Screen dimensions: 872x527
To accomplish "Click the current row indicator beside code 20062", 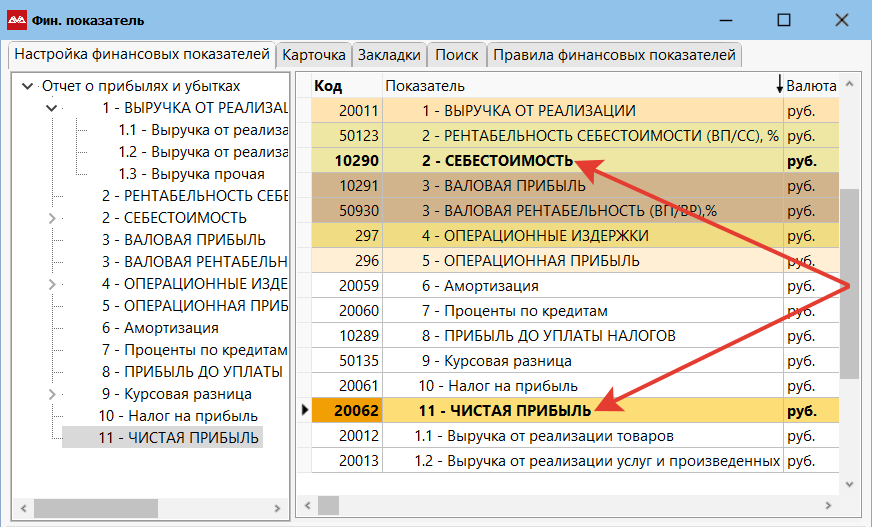I will pos(304,410).
